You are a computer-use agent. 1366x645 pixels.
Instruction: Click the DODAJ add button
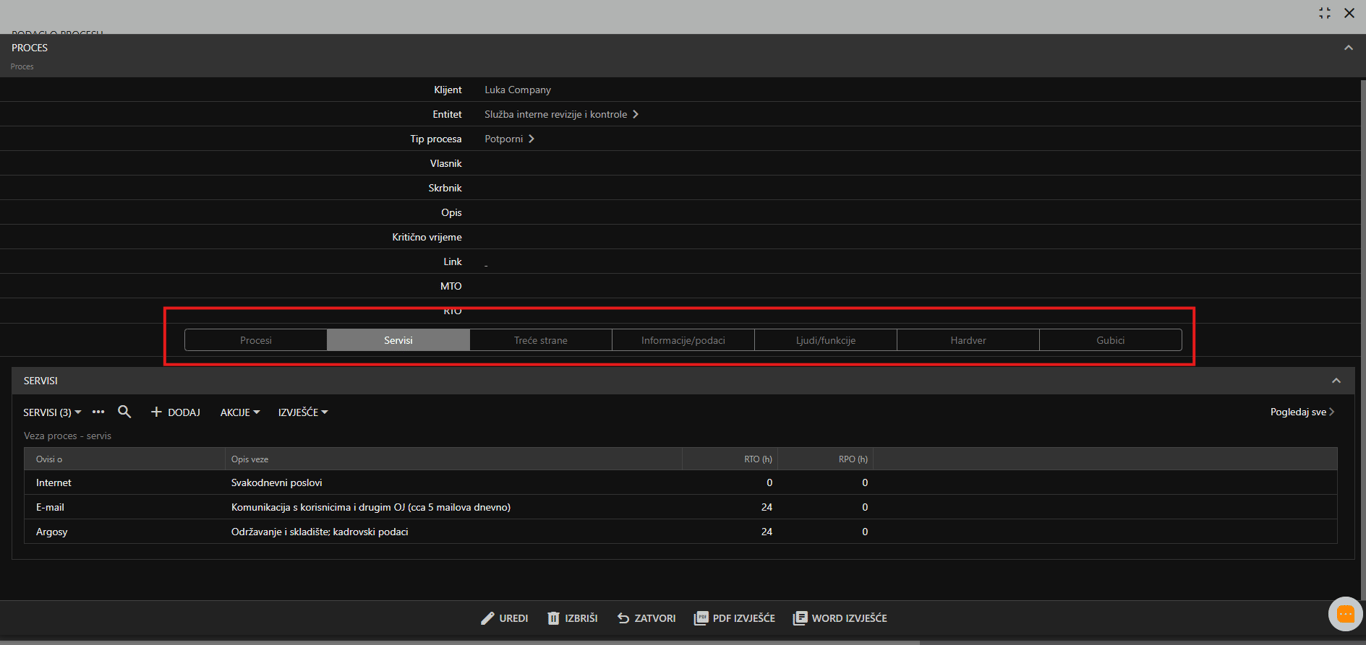click(175, 412)
